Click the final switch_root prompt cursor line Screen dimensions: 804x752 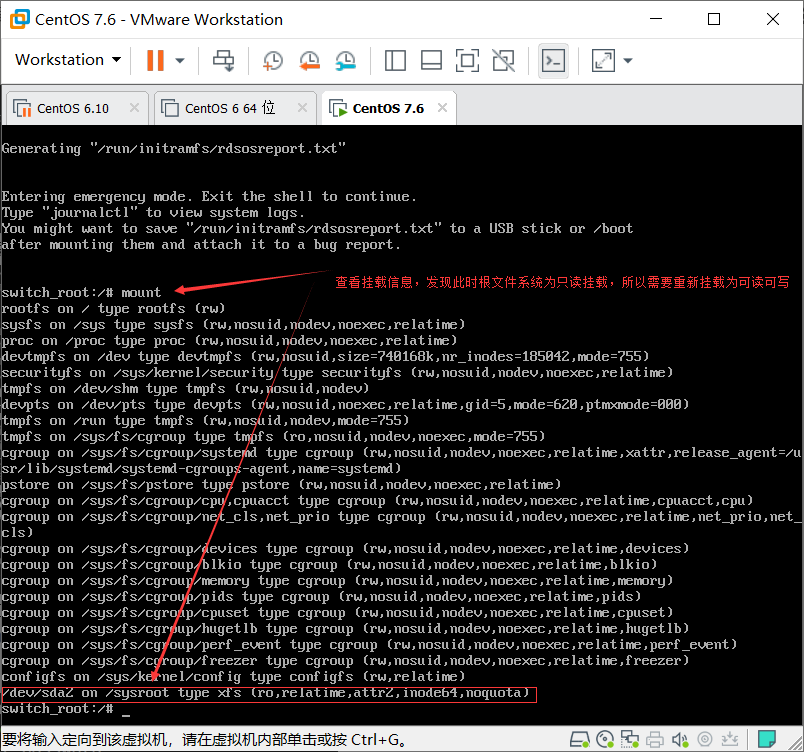pyautogui.click(x=66, y=709)
